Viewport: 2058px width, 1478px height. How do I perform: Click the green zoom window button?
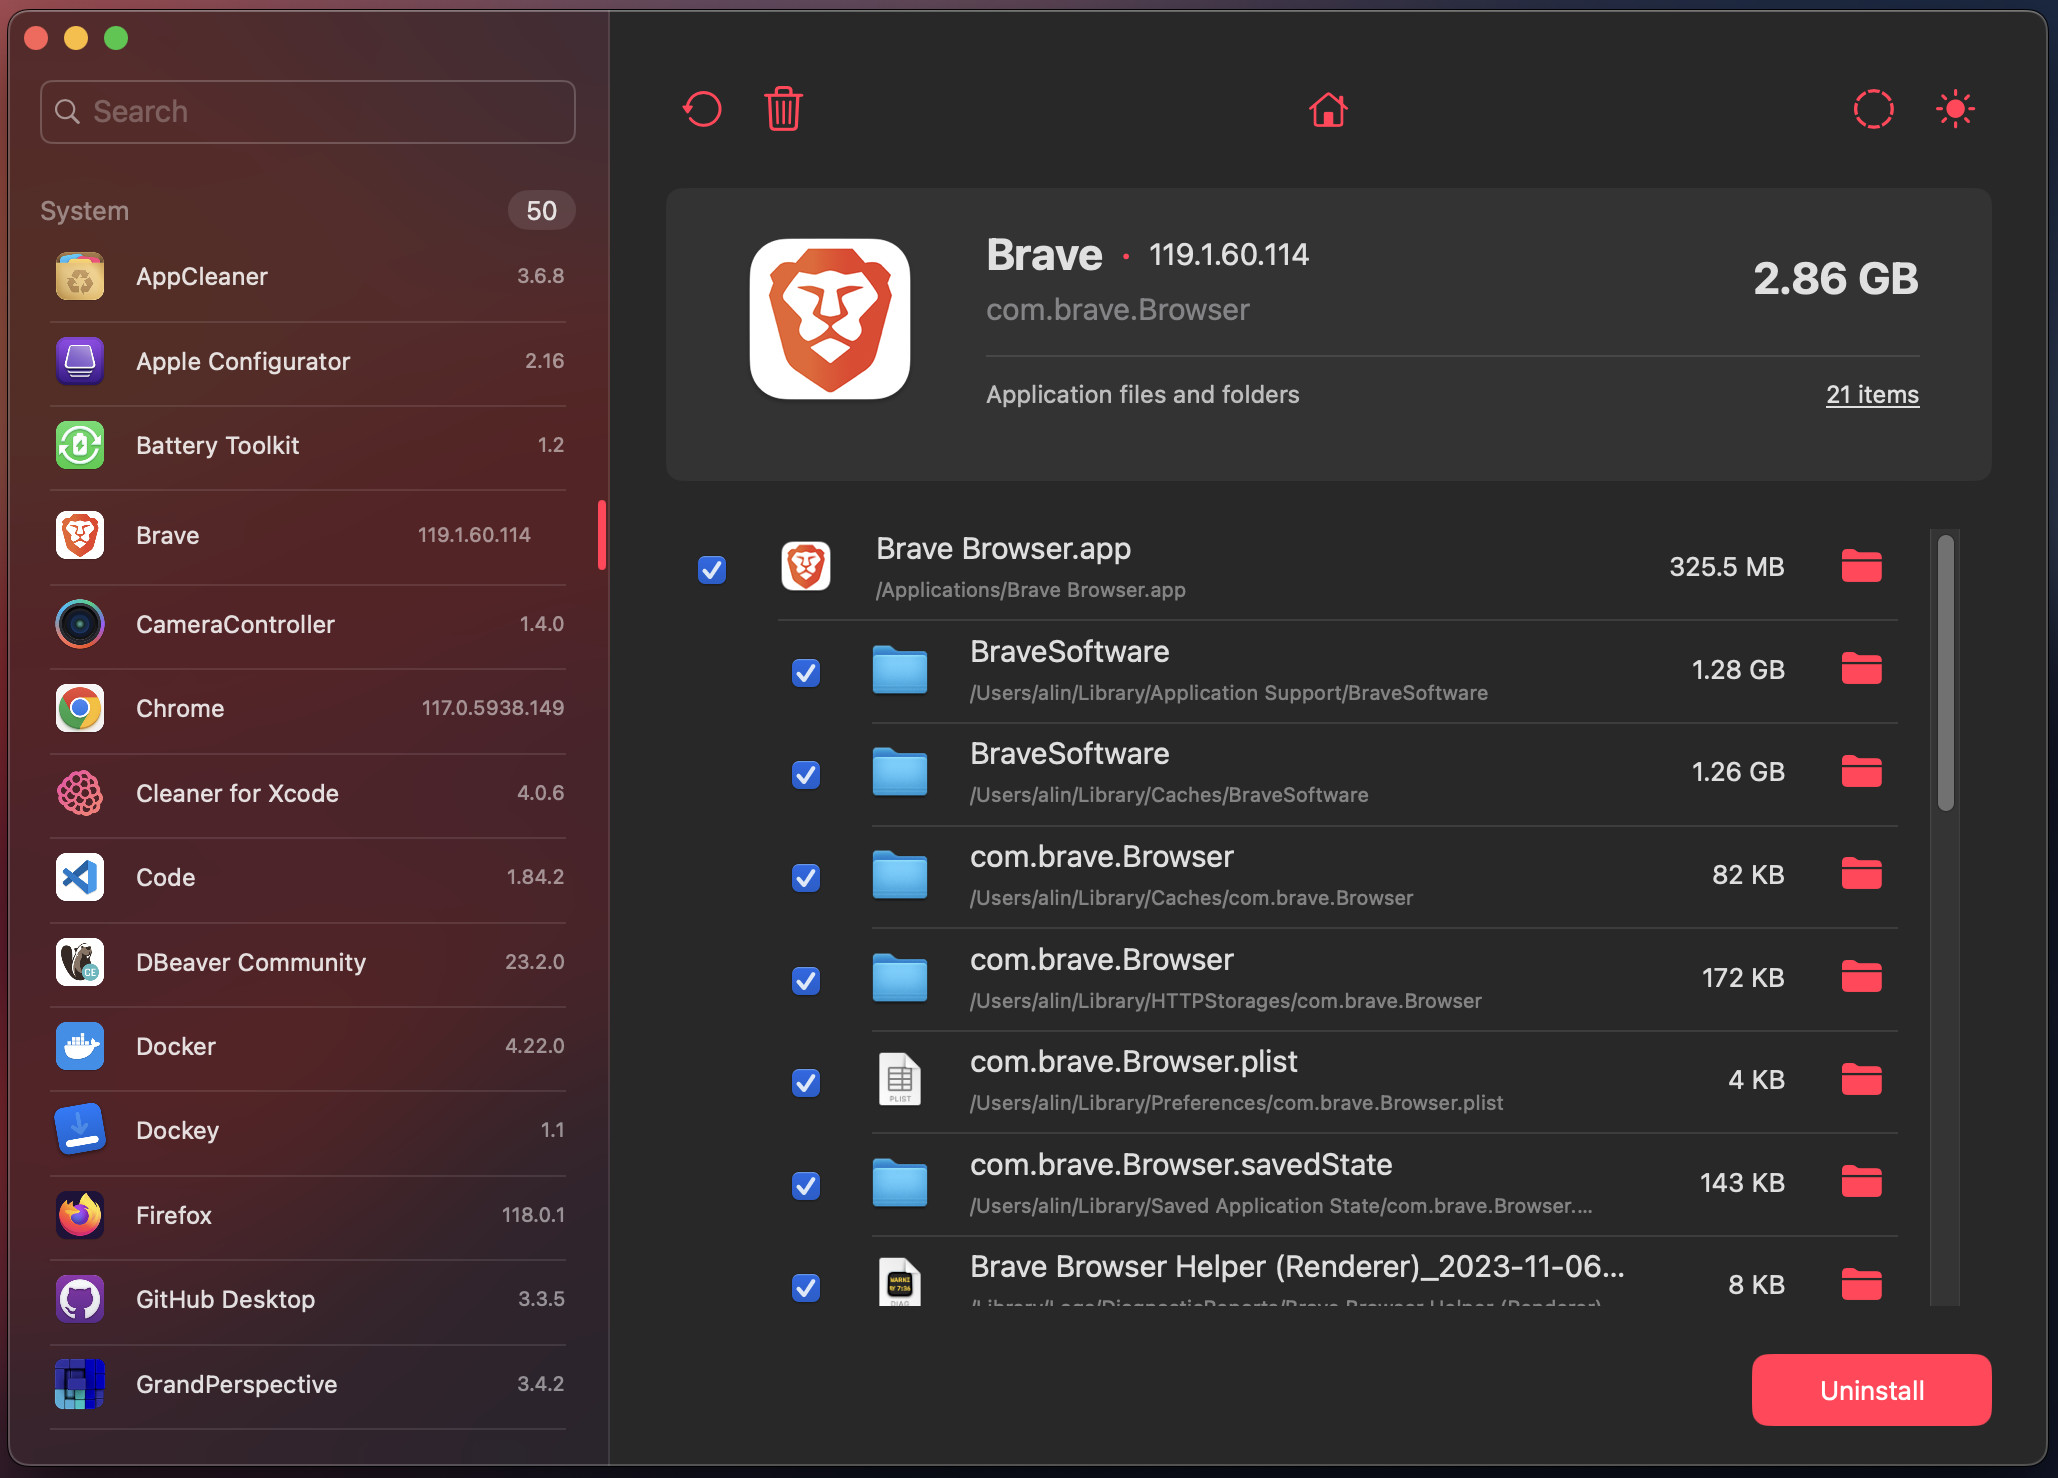point(116,38)
